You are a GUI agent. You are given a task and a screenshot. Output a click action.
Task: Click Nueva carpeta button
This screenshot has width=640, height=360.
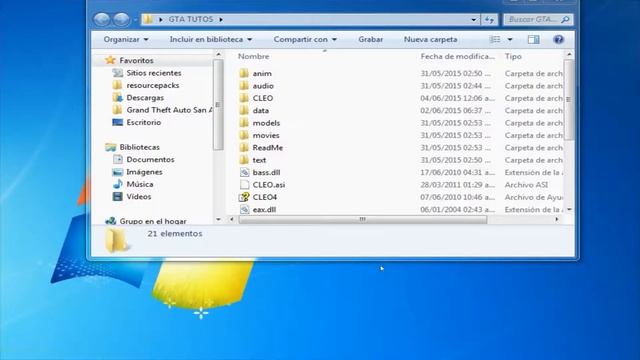[430, 40]
